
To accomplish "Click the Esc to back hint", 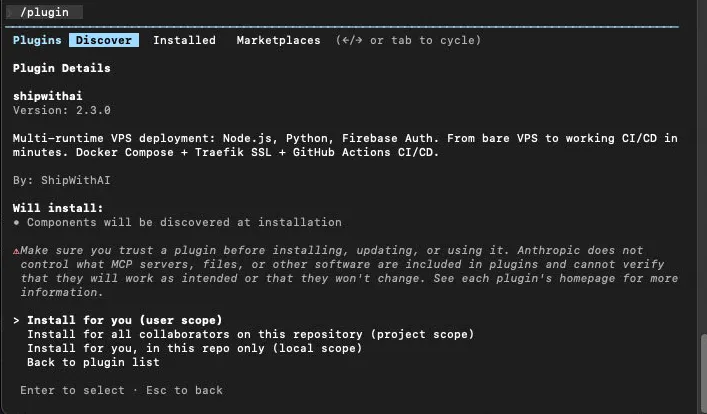I will click(x=184, y=390).
